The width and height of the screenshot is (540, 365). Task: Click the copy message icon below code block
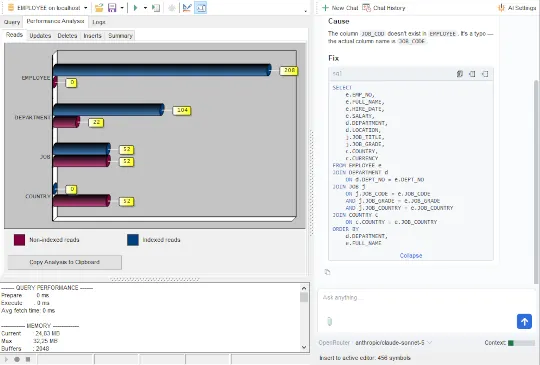pos(328,272)
